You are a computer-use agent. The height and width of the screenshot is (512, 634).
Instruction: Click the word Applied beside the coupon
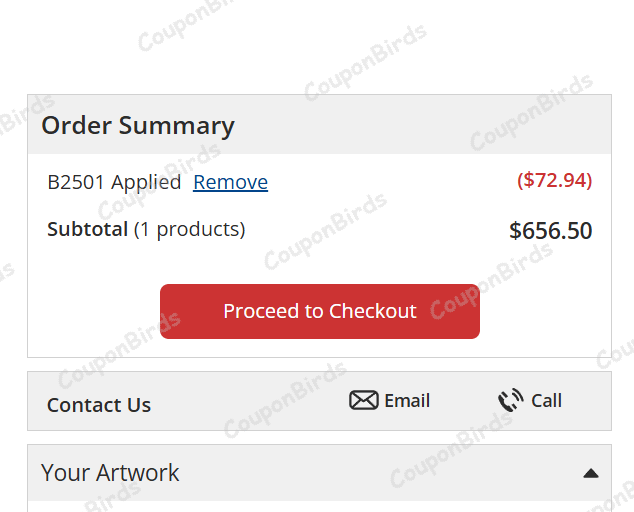coord(146,182)
